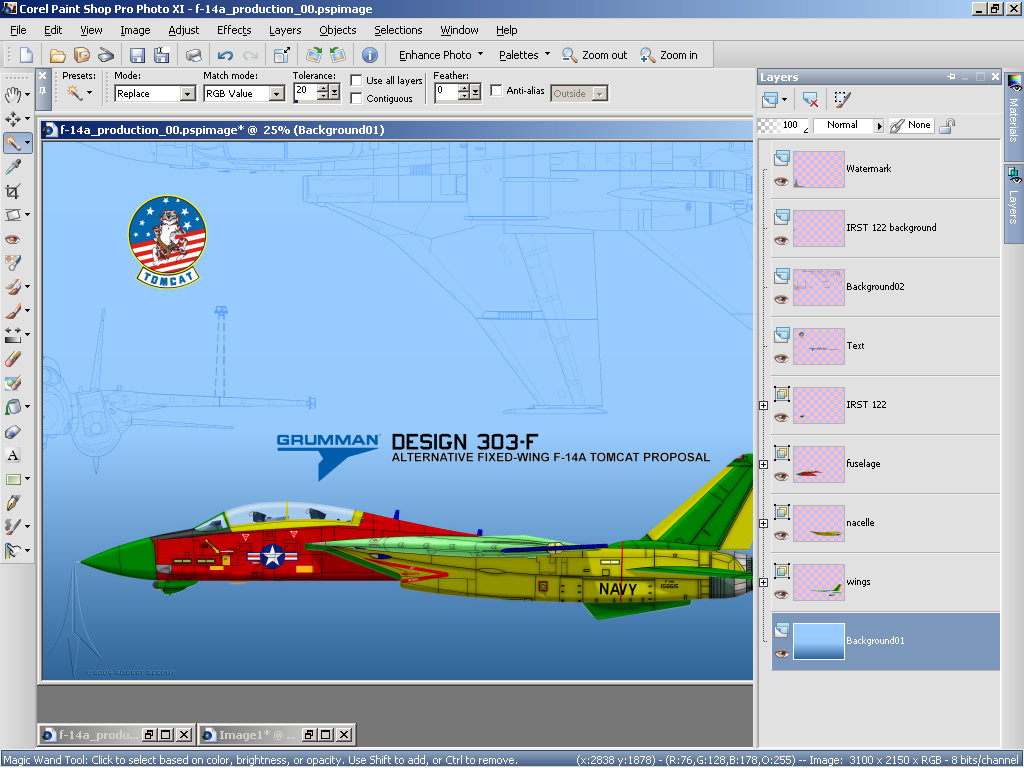
Task: Select the Crop tool
Action: (x=12, y=191)
